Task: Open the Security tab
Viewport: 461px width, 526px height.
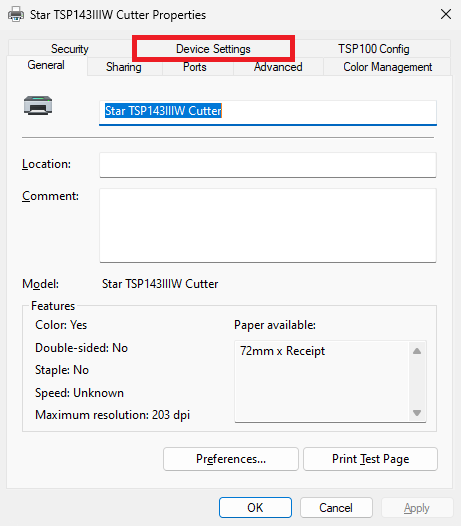Action: 70,49
